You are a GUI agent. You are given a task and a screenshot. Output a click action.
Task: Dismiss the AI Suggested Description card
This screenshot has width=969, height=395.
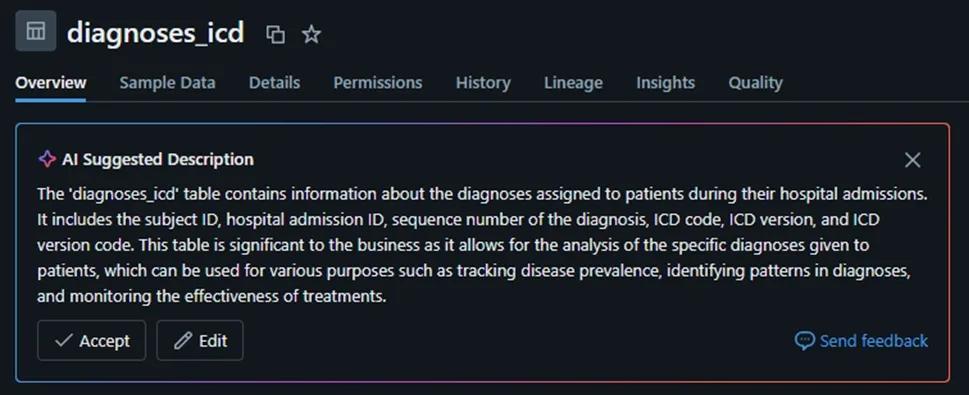click(x=912, y=160)
